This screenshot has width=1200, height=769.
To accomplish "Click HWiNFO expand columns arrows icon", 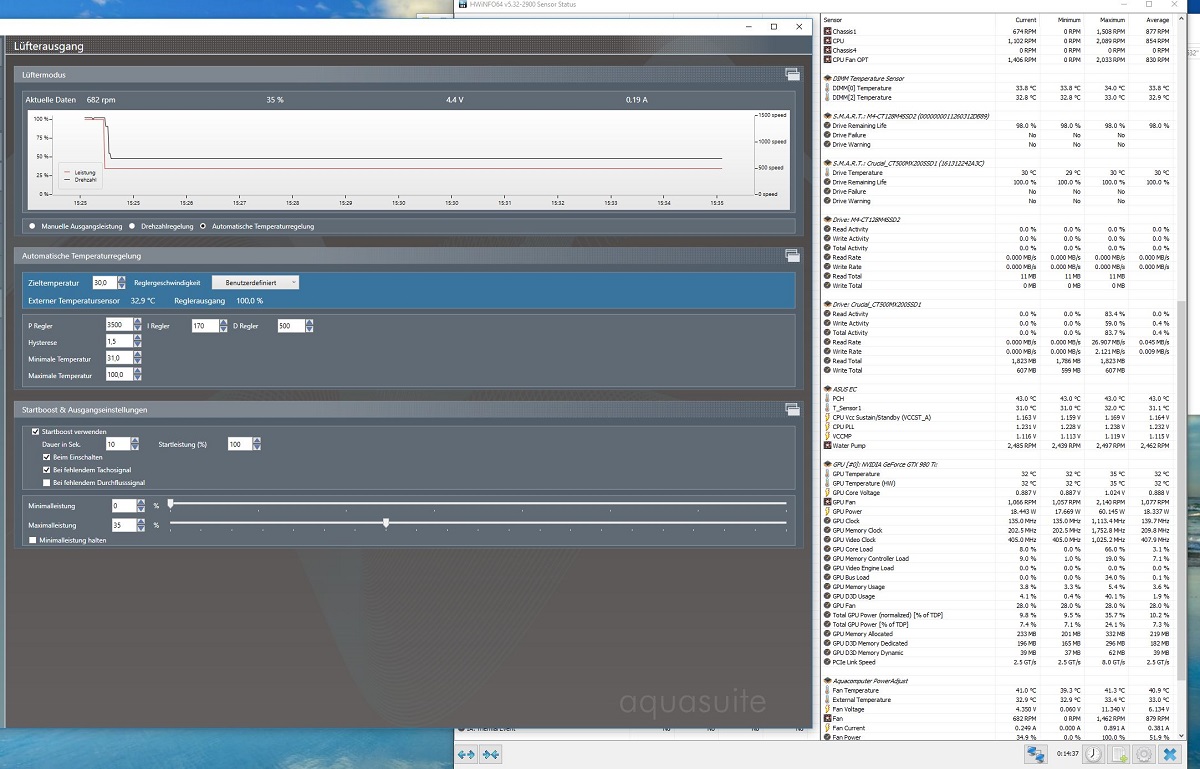I will click(x=466, y=754).
